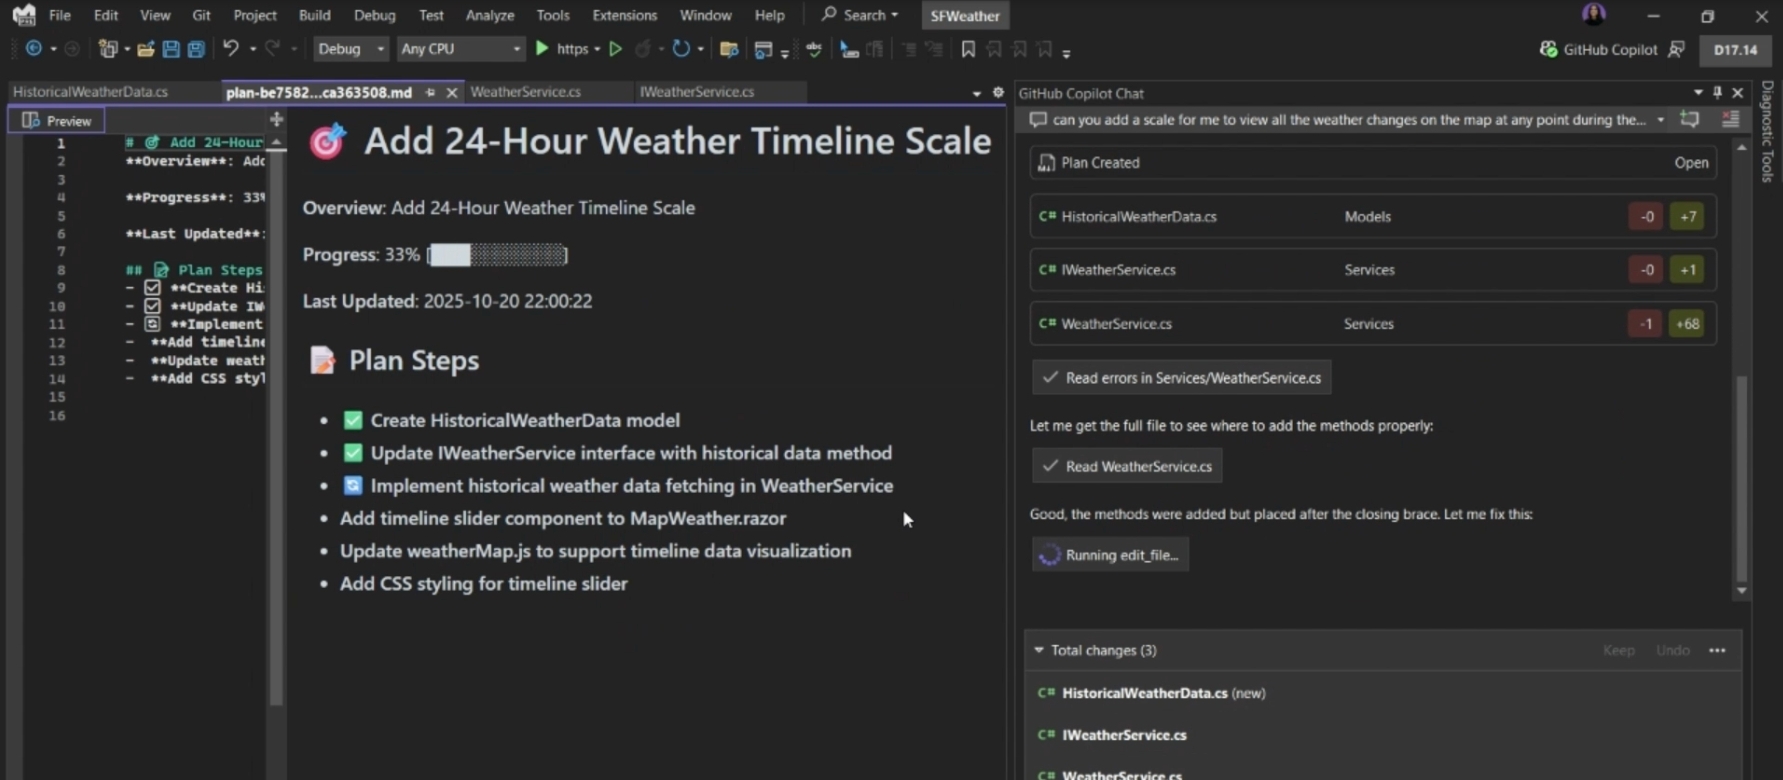This screenshot has height=780, width=1783.
Task: Start a new Copilot chat thread
Action: pos(1690,120)
